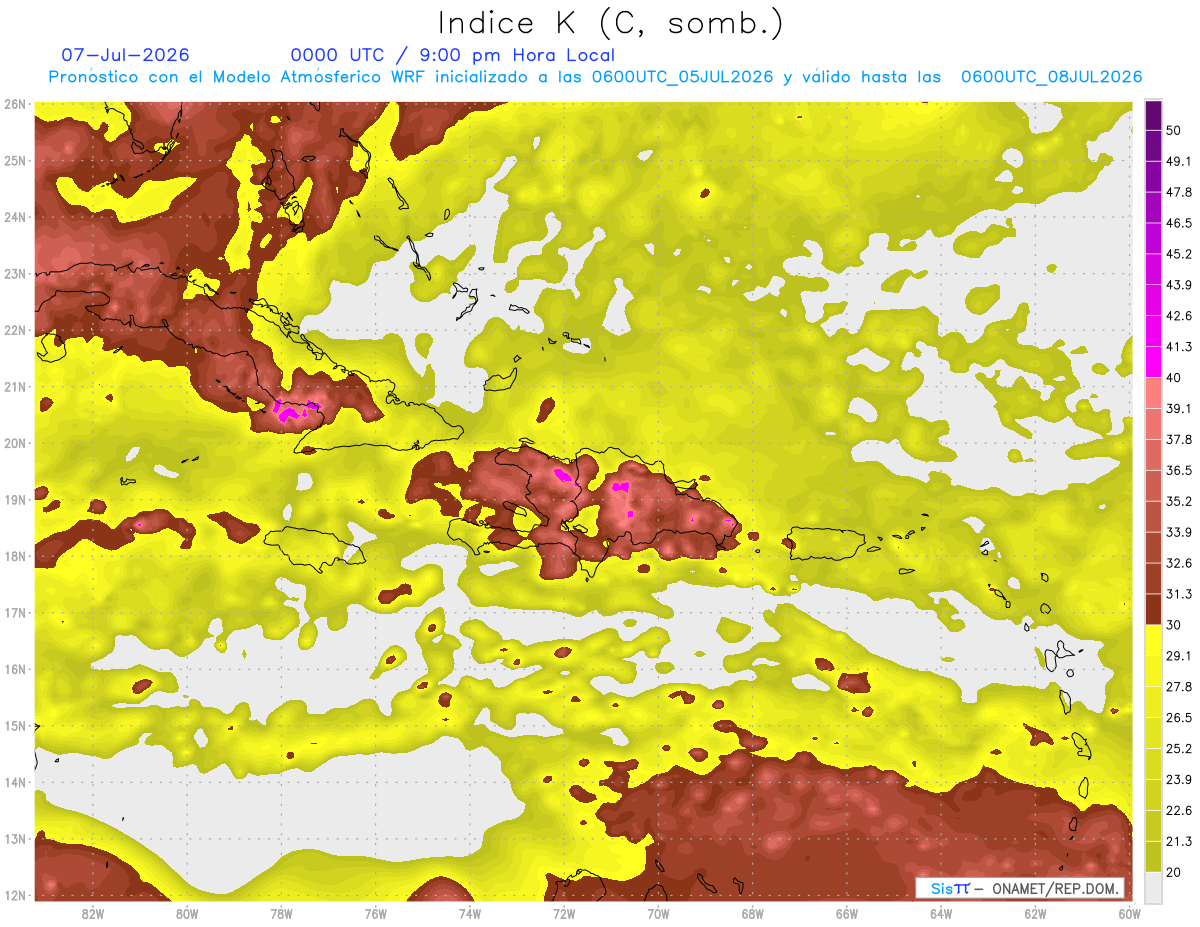
Task: Click the "0600UTC_08JUL2026" valid-until time
Action: tap(1052, 77)
